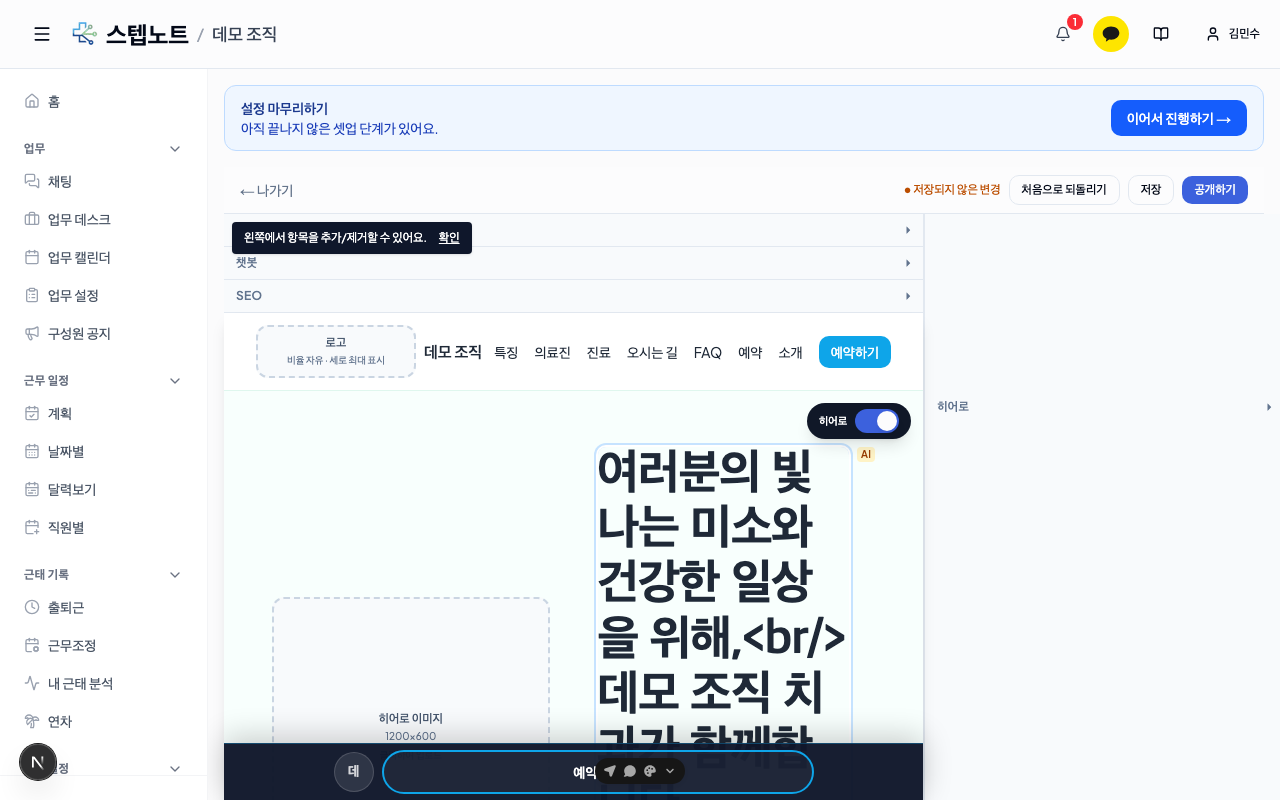
Task: Click the round 데 avatar in bottom bar
Action: pyautogui.click(x=354, y=772)
